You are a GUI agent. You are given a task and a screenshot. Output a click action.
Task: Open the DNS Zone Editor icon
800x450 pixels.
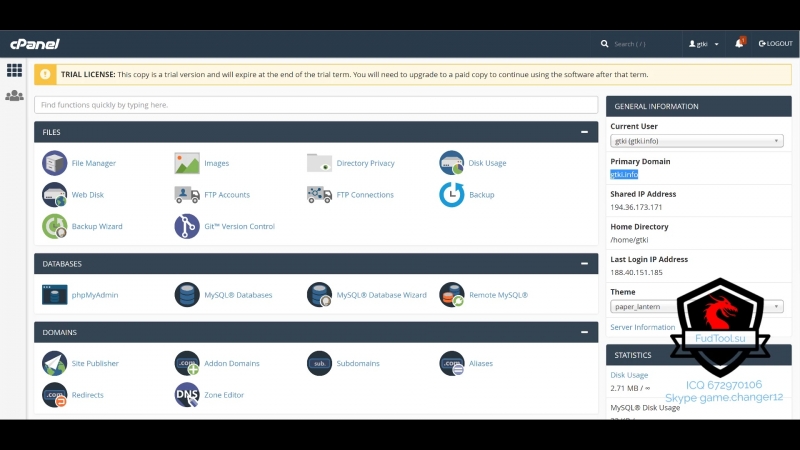[x=187, y=394]
